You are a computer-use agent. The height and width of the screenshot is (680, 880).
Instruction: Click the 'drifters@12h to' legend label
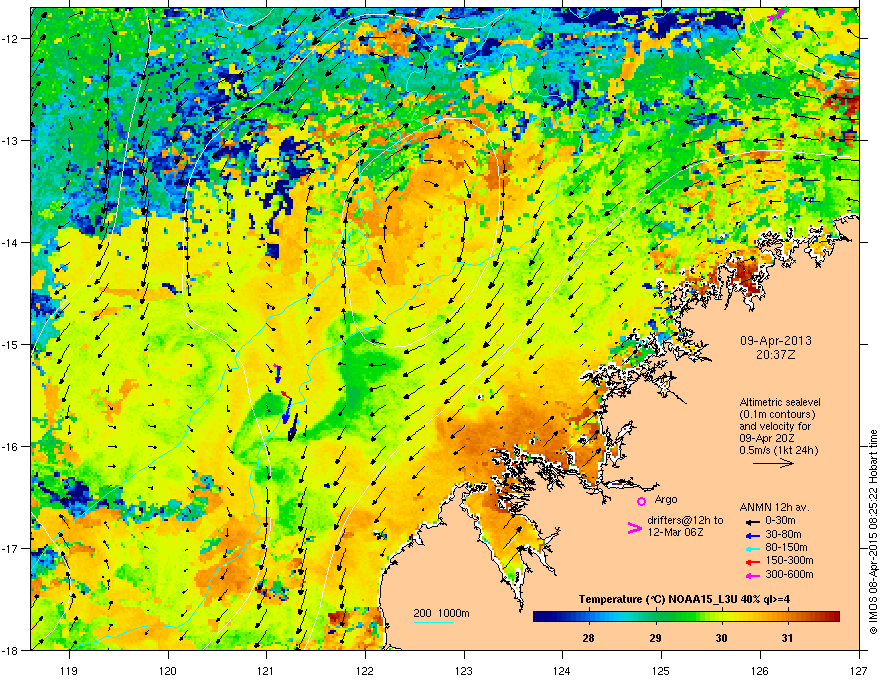pos(685,520)
